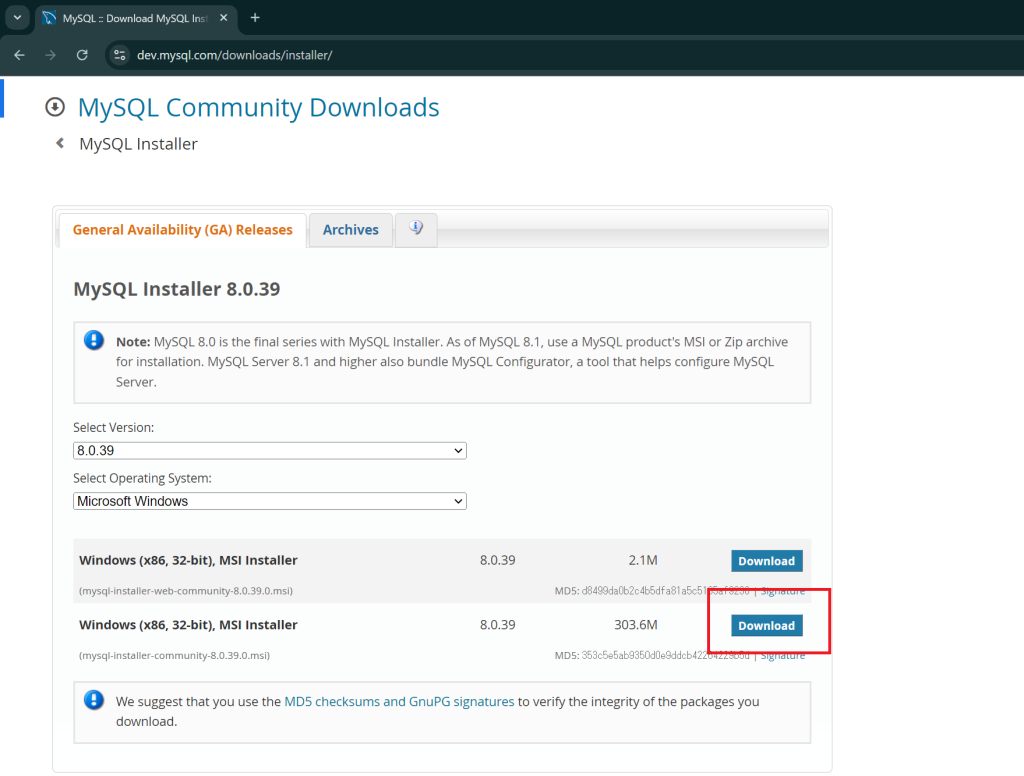Click info icon in checksum suggestion box
The width and height of the screenshot is (1024, 776).
[94, 701]
